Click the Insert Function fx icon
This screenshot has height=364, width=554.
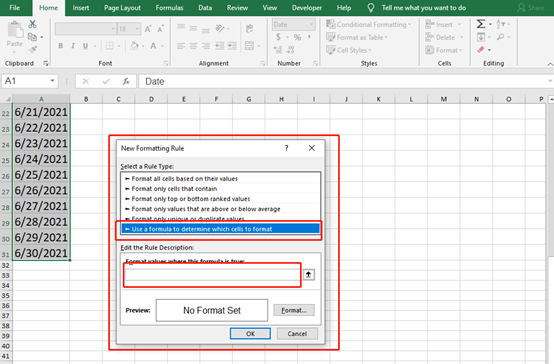point(126,81)
